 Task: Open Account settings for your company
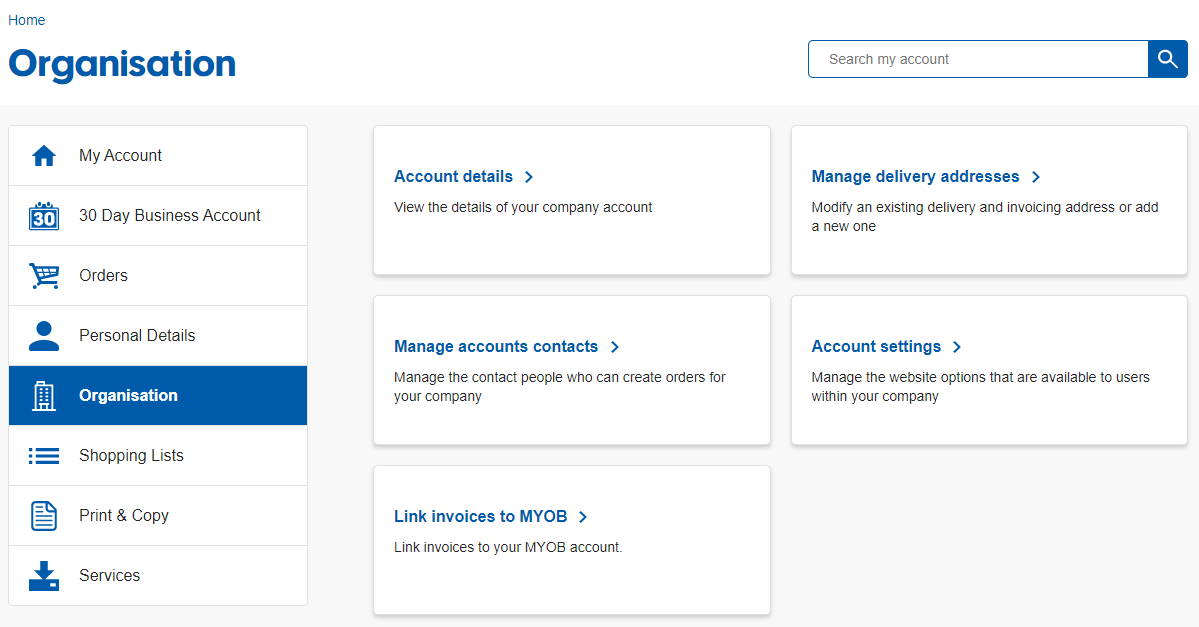[x=876, y=346]
